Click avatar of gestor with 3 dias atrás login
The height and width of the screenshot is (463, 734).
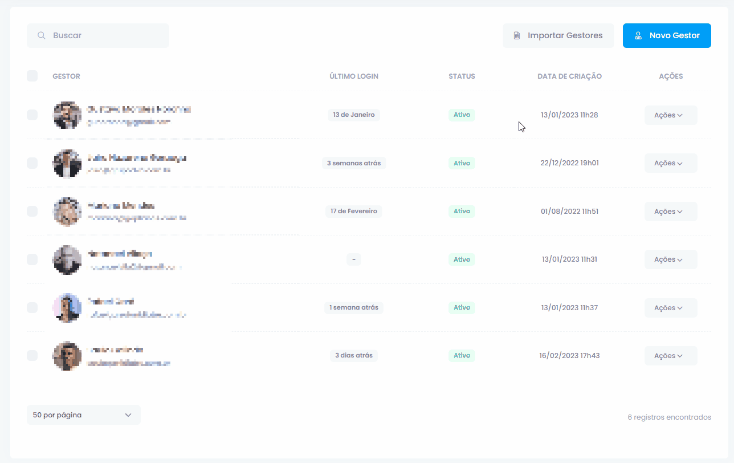[67, 356]
